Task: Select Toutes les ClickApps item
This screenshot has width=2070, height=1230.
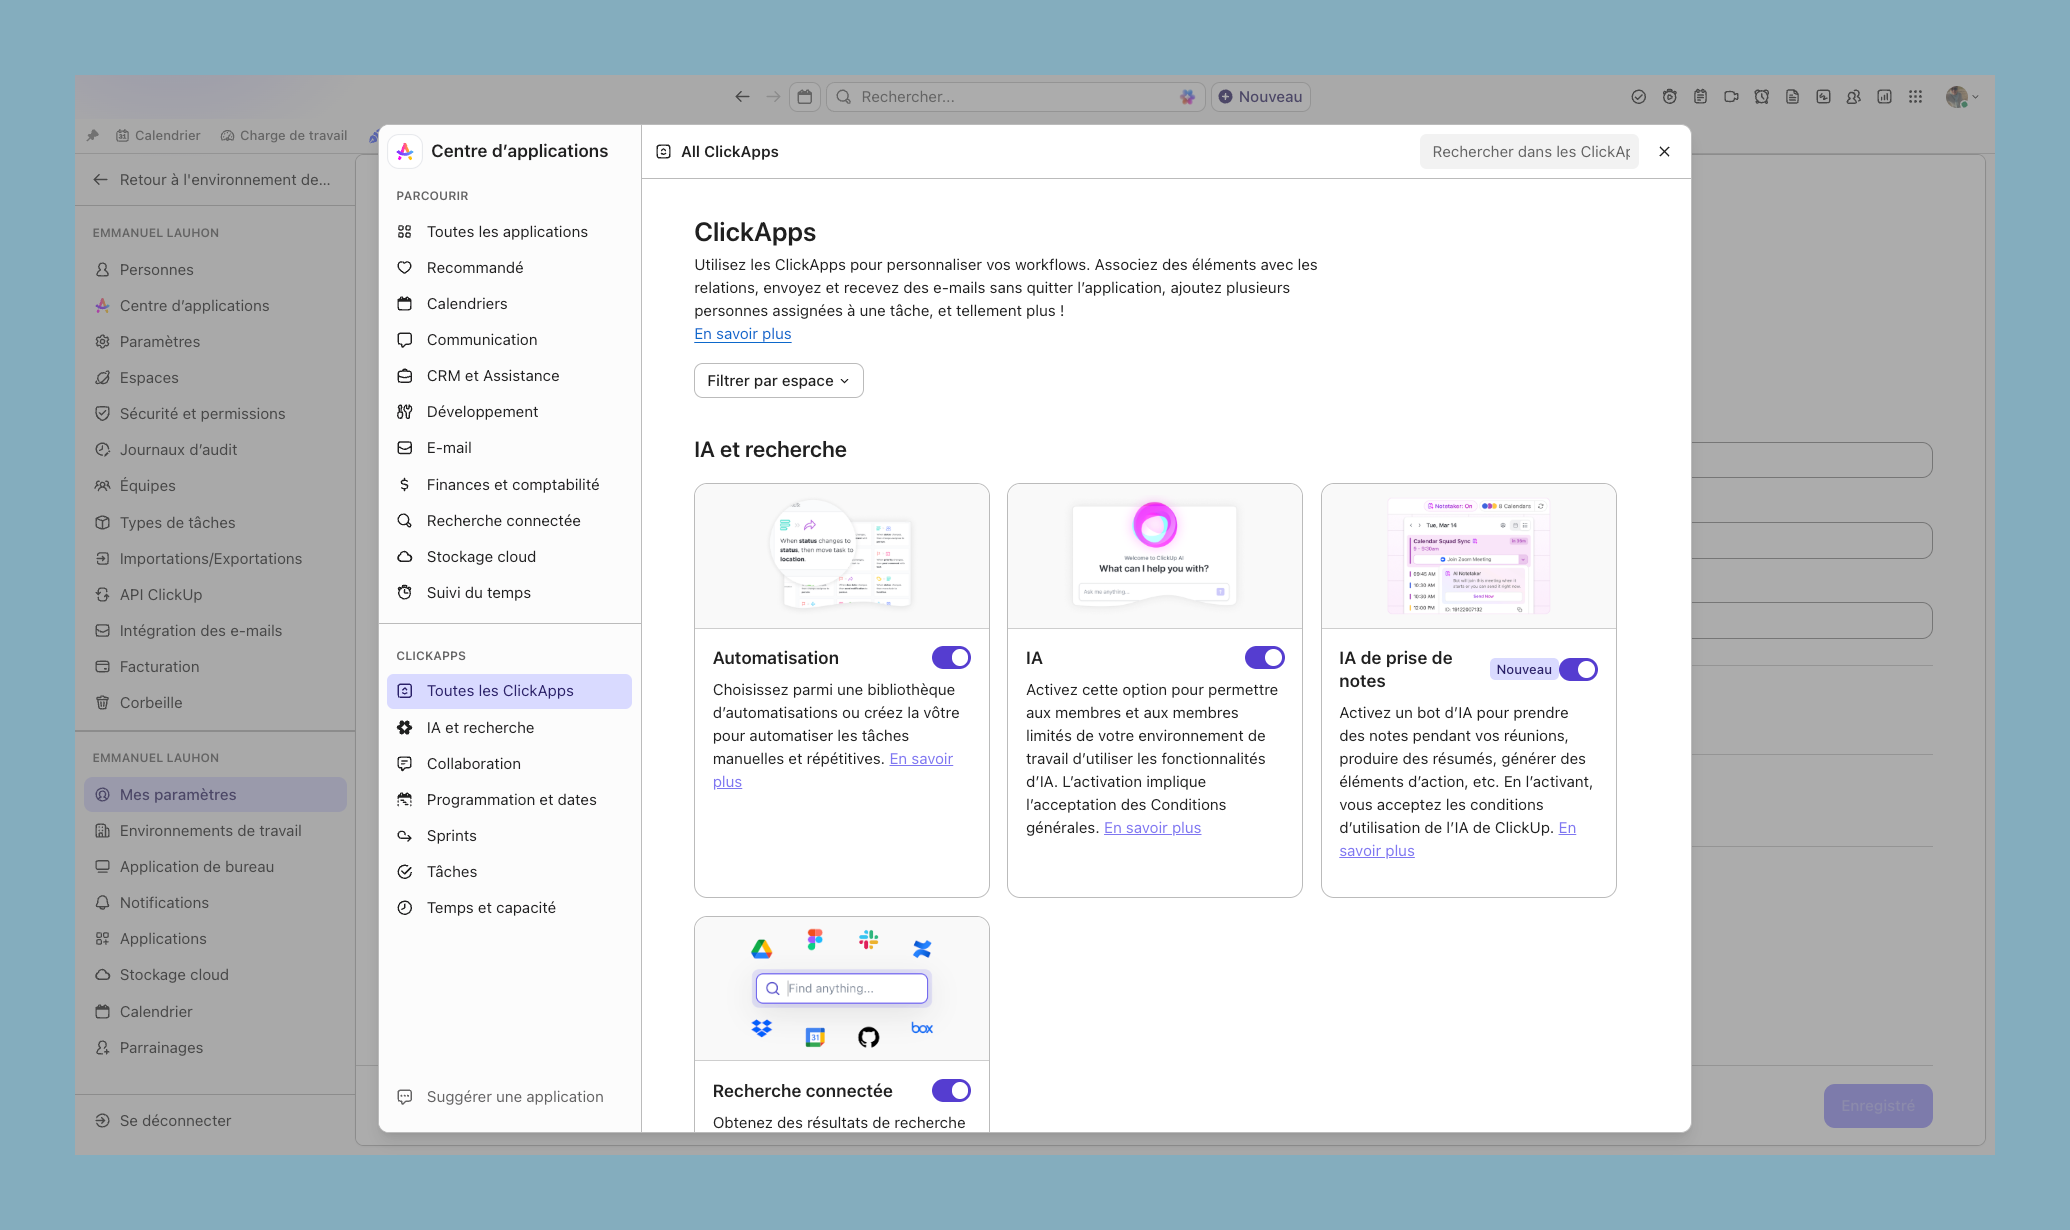Action: [510, 691]
